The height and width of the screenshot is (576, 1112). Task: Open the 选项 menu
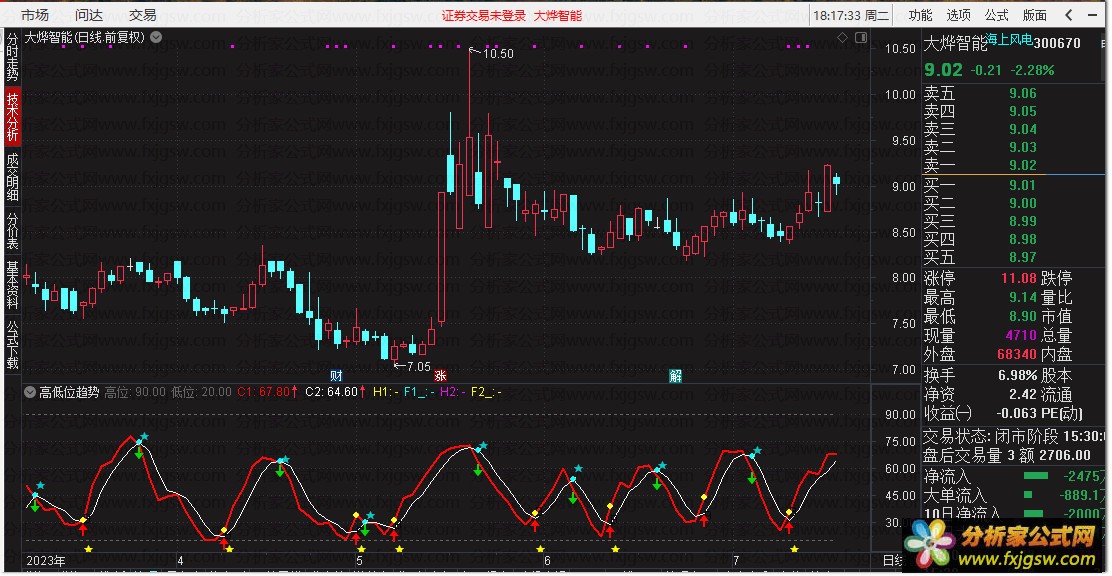958,15
